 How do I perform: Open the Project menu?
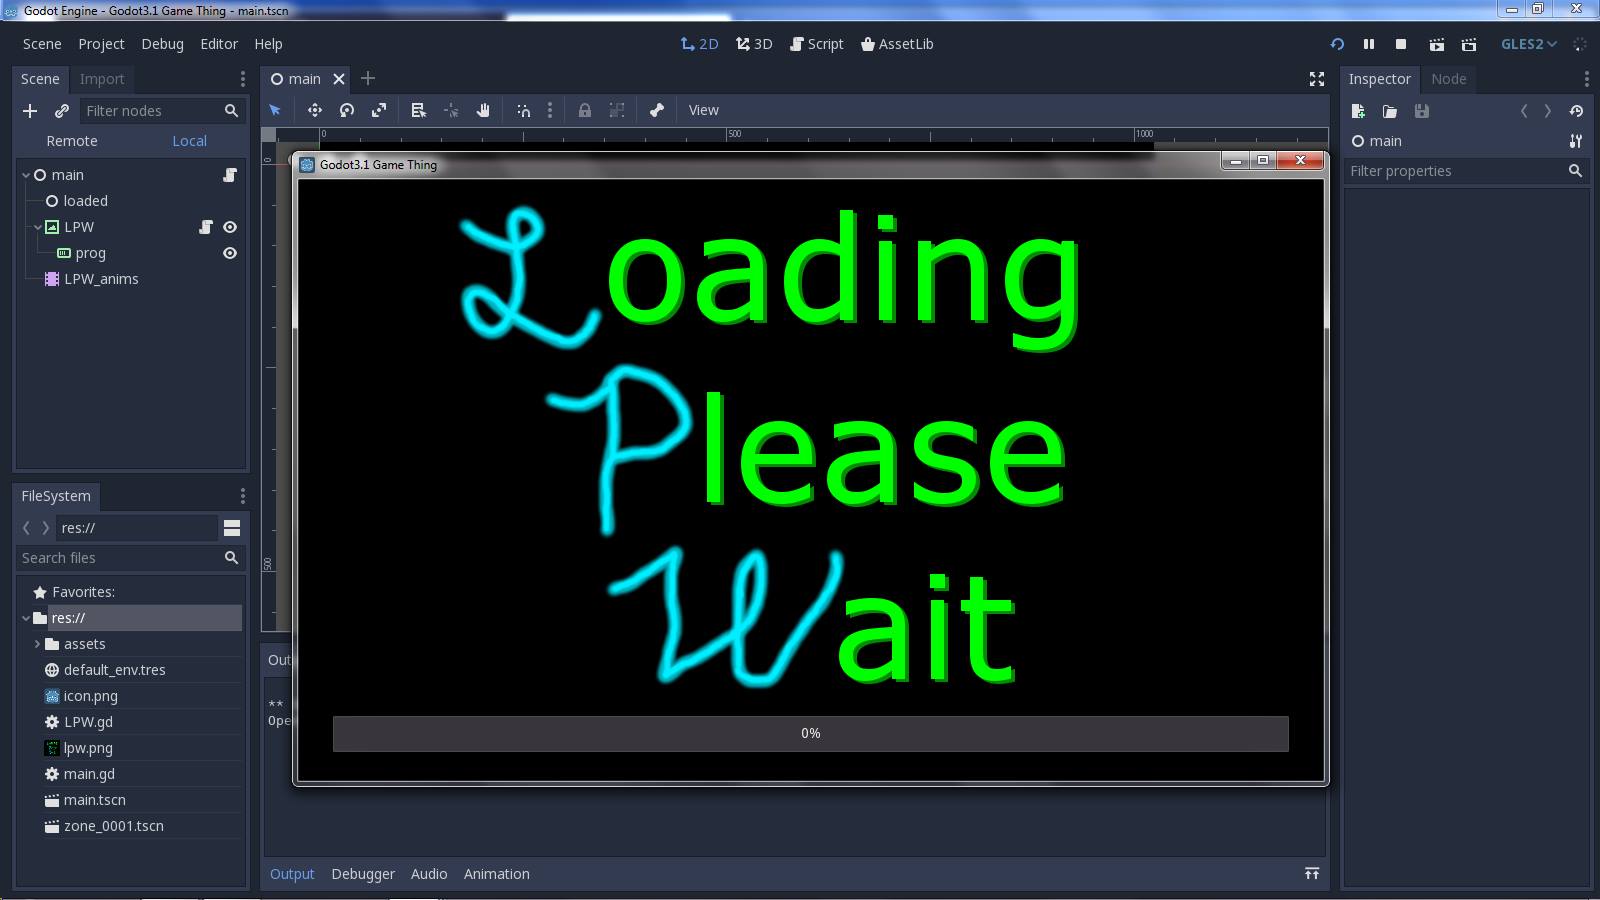click(x=101, y=44)
